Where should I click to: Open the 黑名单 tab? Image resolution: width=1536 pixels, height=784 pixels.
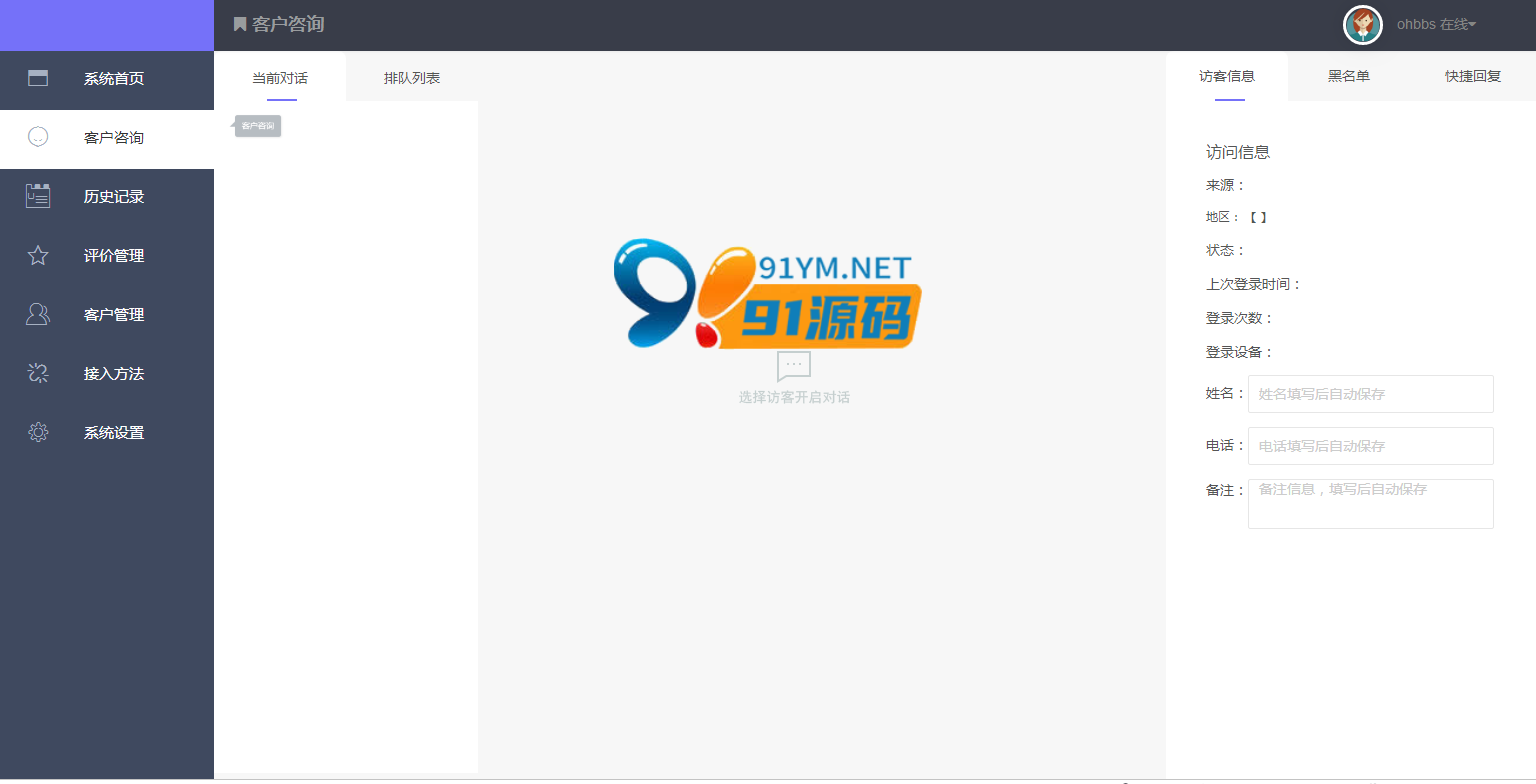(1349, 76)
